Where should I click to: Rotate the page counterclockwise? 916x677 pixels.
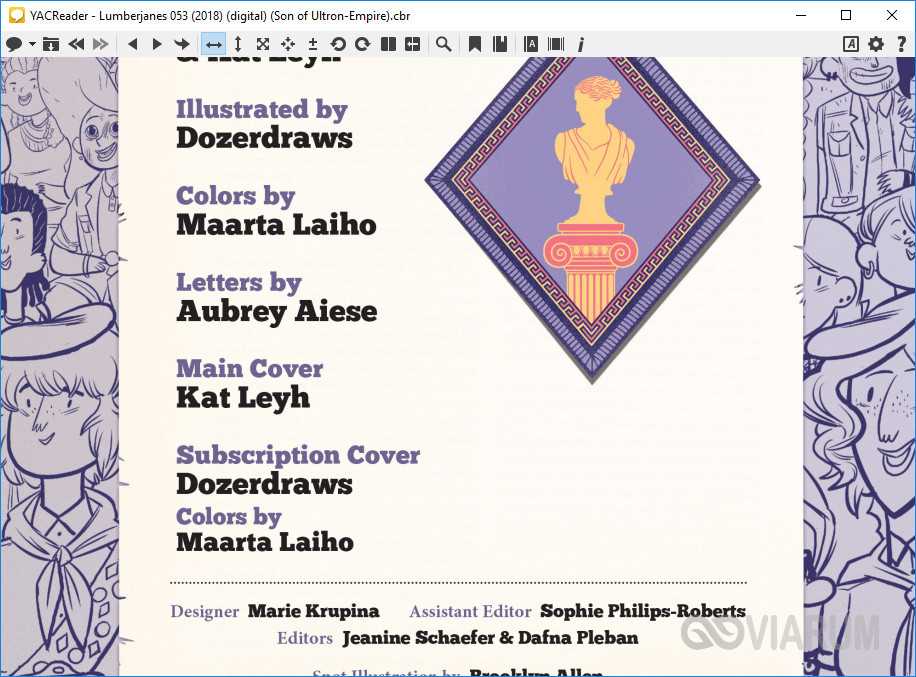pos(338,44)
